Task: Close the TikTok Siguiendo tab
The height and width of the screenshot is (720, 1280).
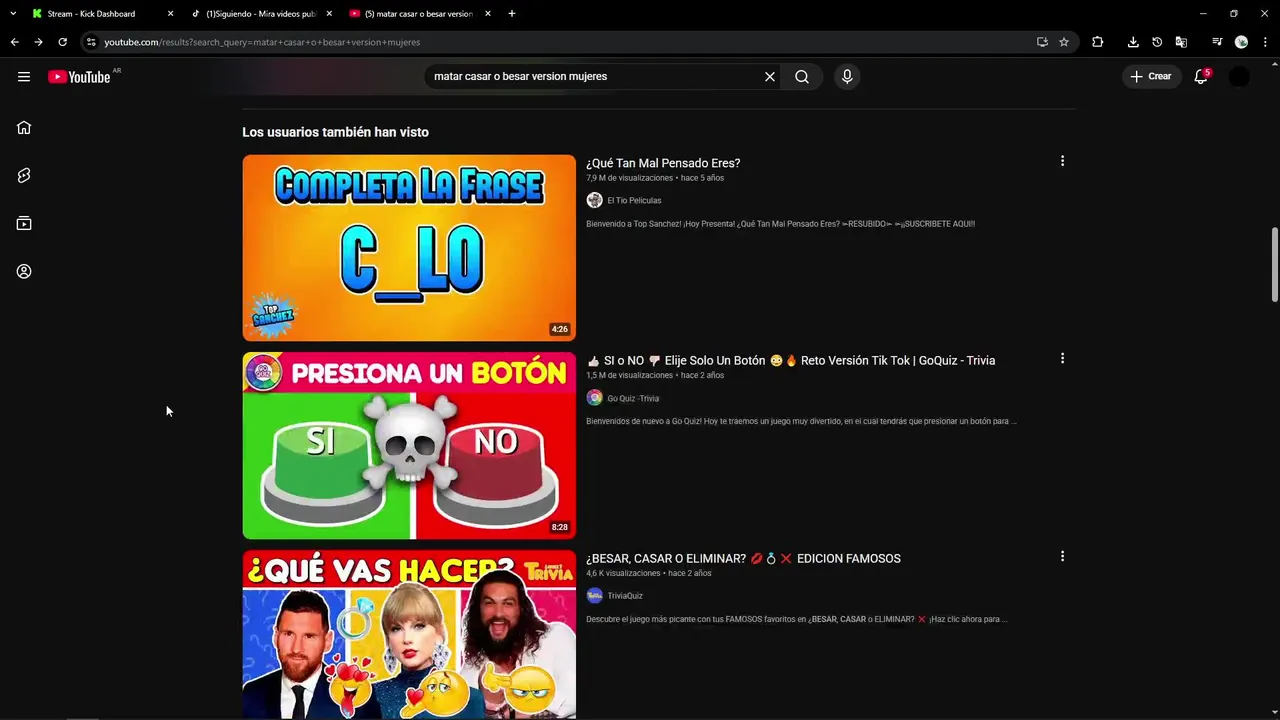Action: tap(329, 14)
